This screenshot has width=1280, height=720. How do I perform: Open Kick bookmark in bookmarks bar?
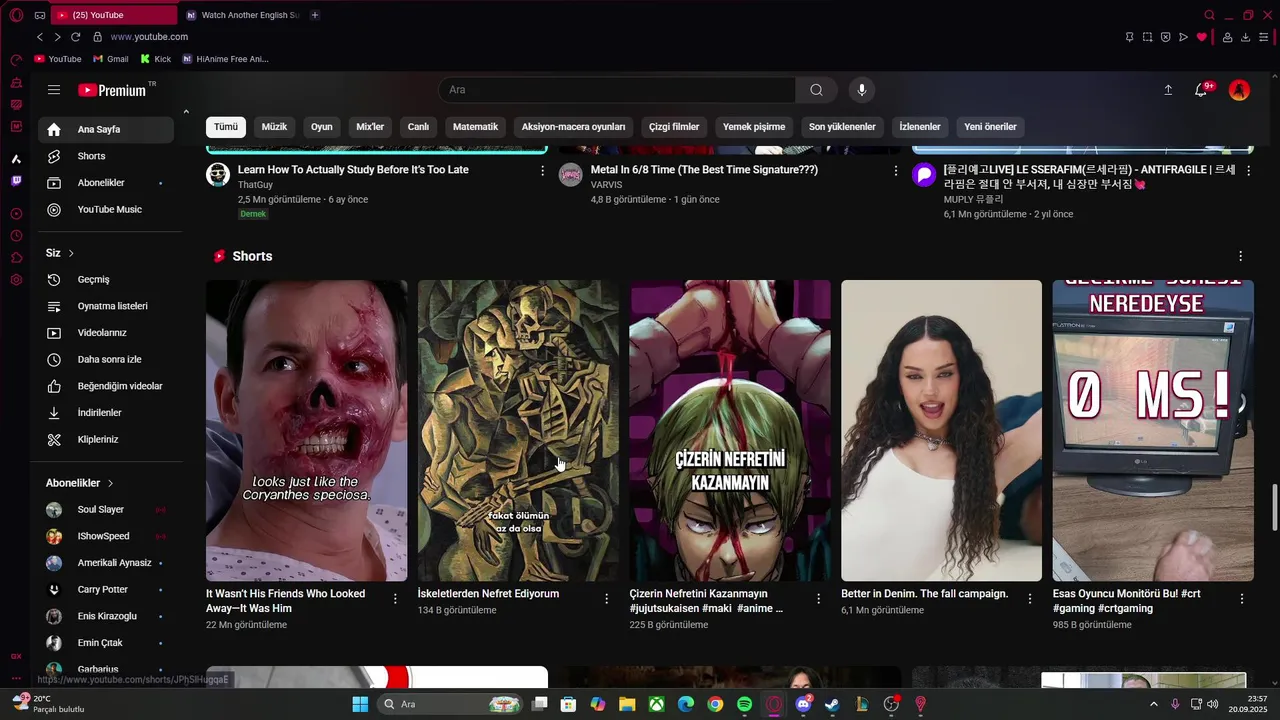[x=156, y=59]
